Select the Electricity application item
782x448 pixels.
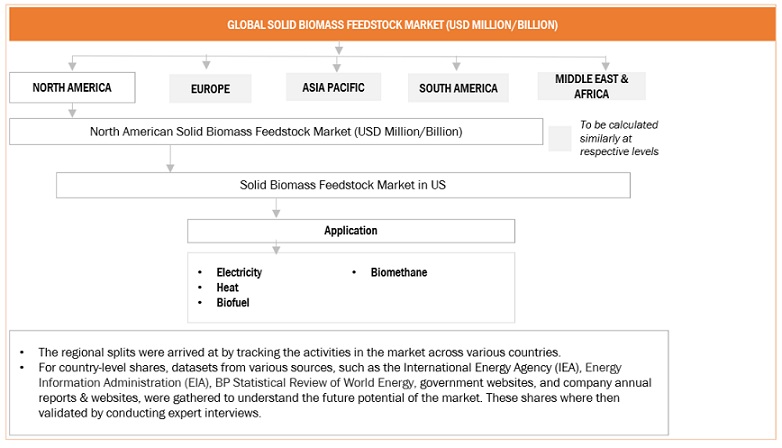coord(239,272)
